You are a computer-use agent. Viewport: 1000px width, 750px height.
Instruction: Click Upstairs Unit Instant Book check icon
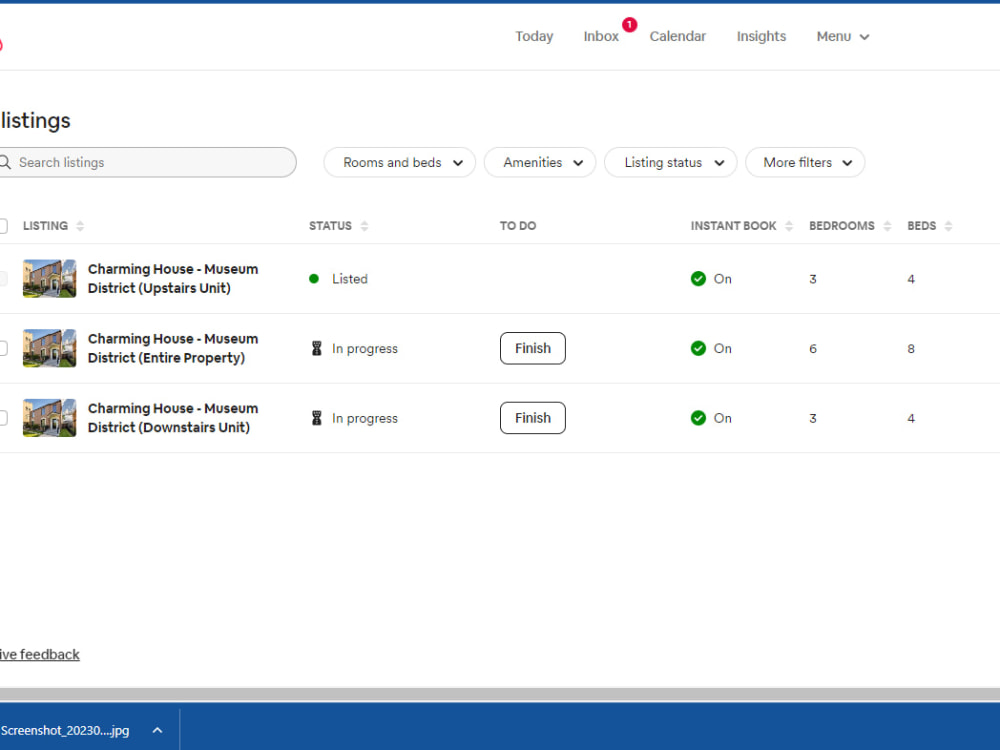pyautogui.click(x=698, y=279)
